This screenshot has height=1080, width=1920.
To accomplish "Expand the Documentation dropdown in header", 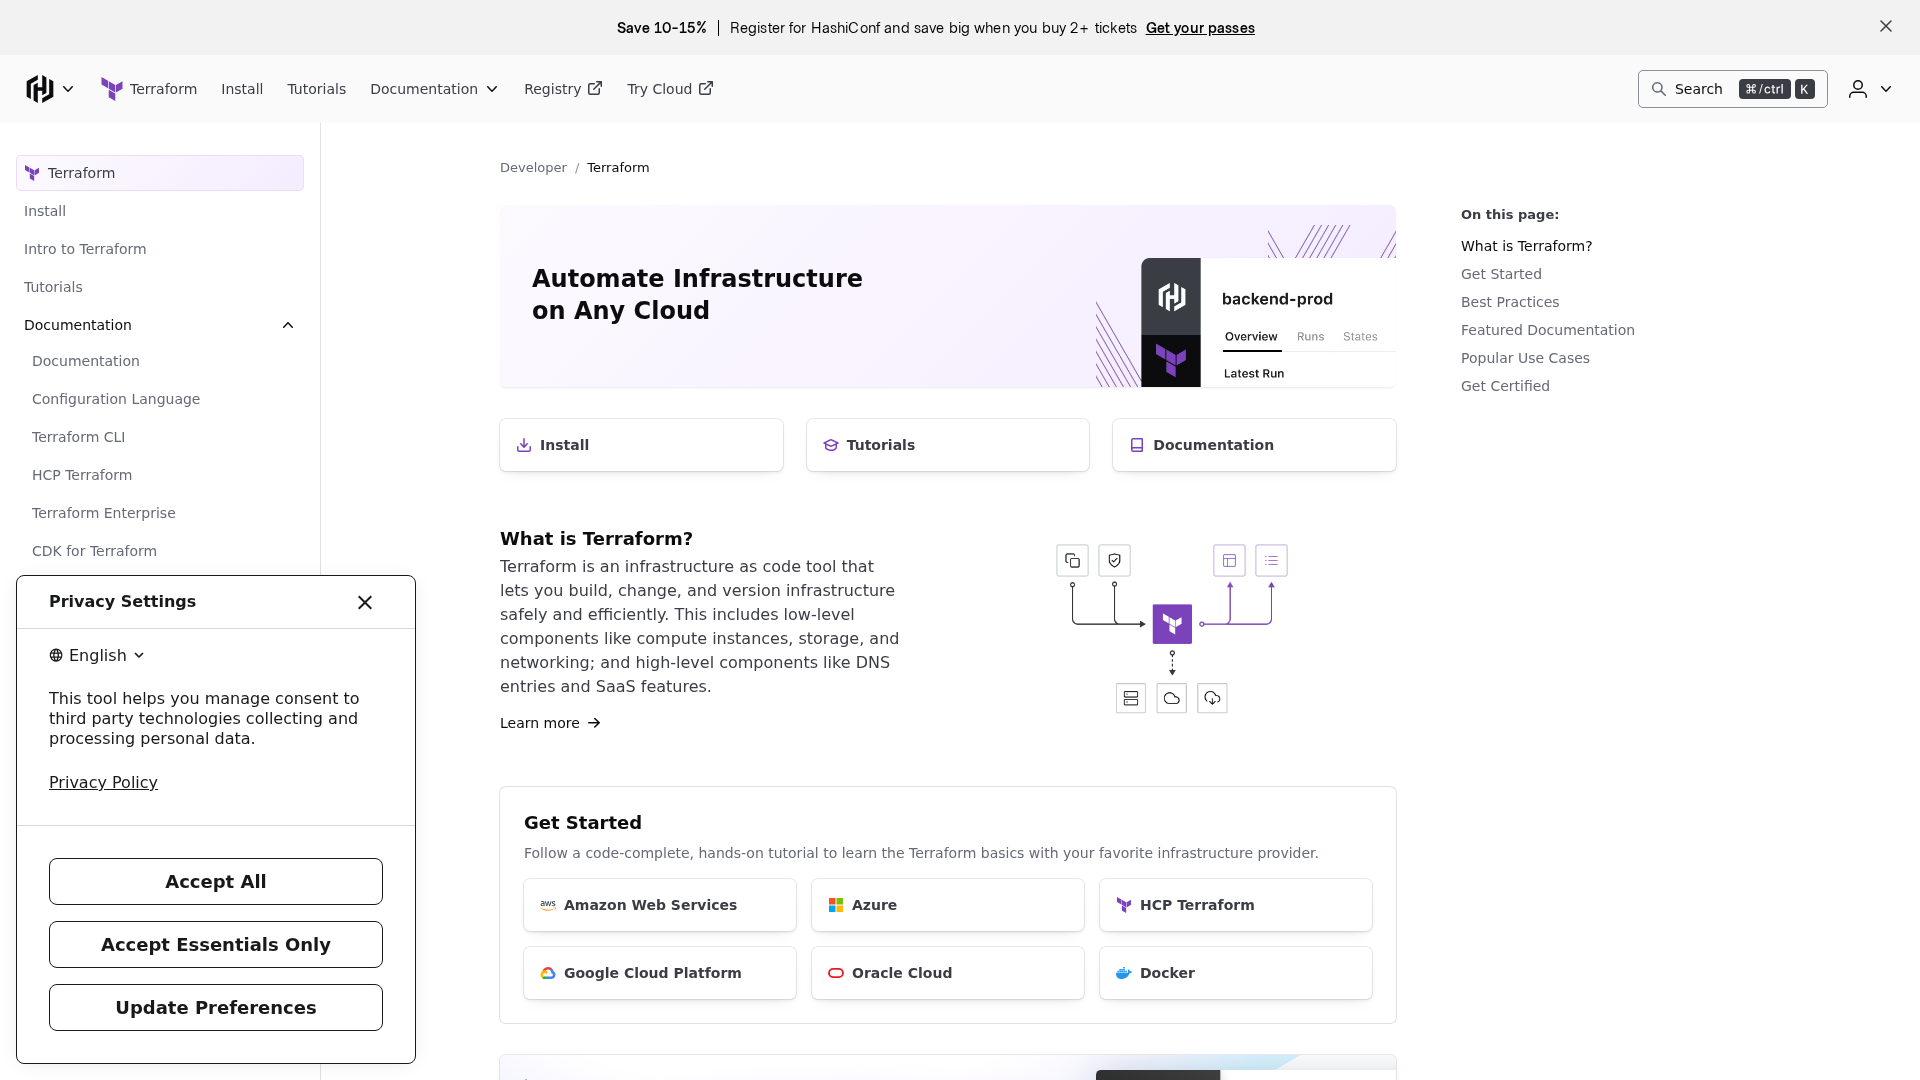I will (x=434, y=89).
